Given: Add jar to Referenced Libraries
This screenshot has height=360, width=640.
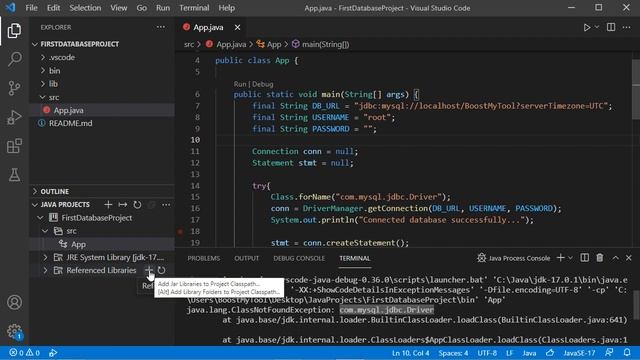Looking at the screenshot, I should (x=149, y=270).
